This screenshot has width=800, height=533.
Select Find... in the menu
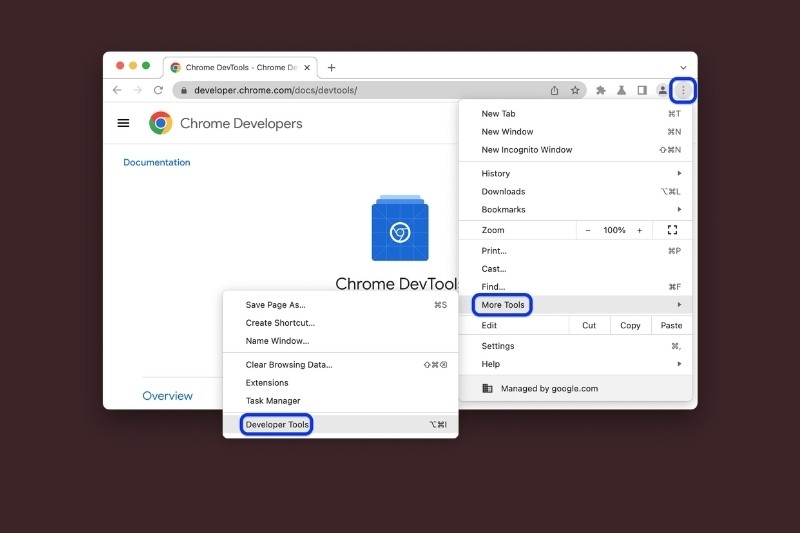[x=575, y=287]
